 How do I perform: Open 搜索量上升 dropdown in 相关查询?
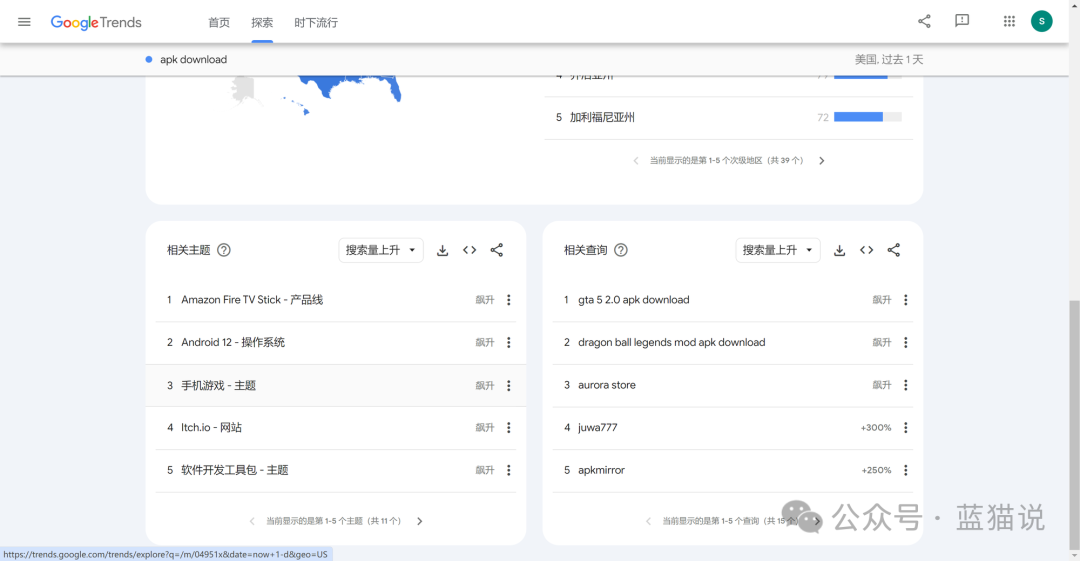(778, 250)
